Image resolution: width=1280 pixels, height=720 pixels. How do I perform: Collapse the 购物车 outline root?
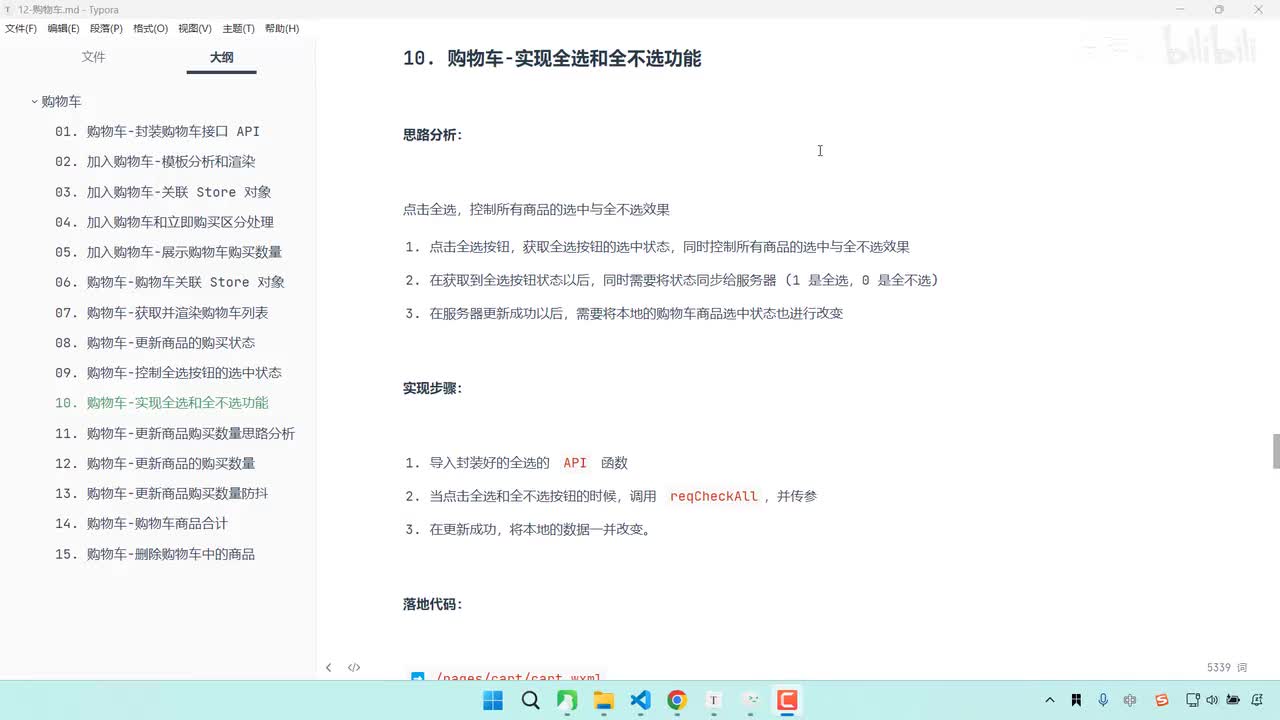34,102
